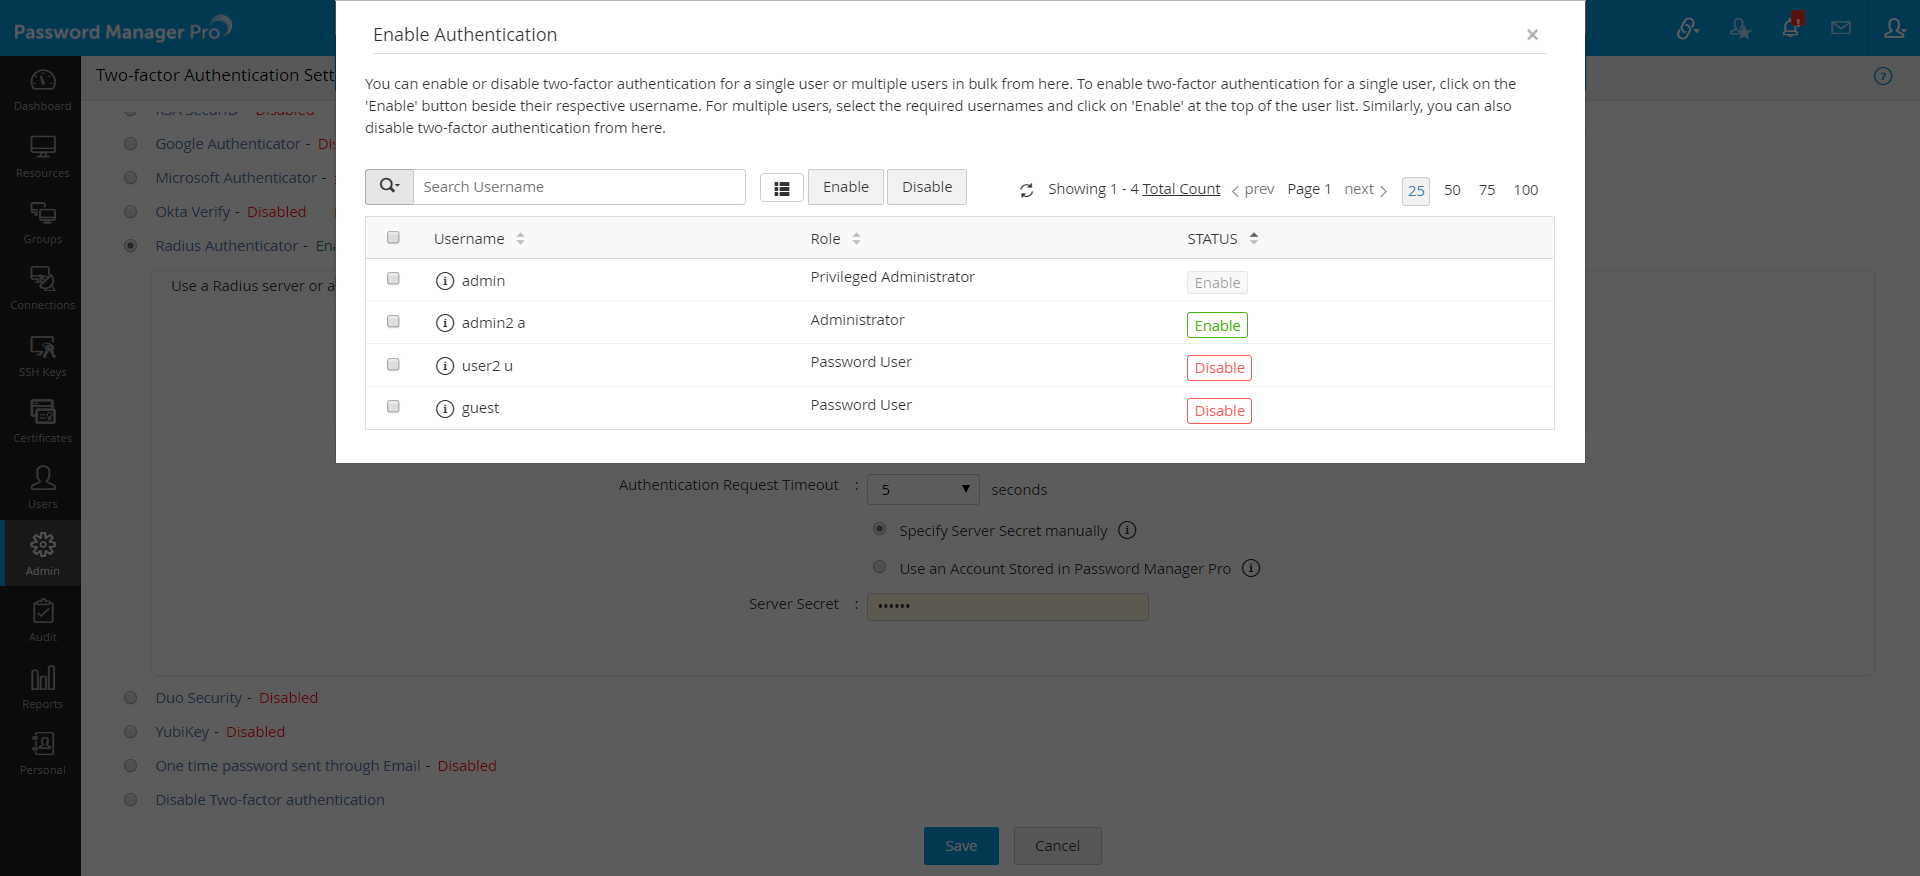
Task: Check the checkbox for admin2 a
Action: [393, 321]
